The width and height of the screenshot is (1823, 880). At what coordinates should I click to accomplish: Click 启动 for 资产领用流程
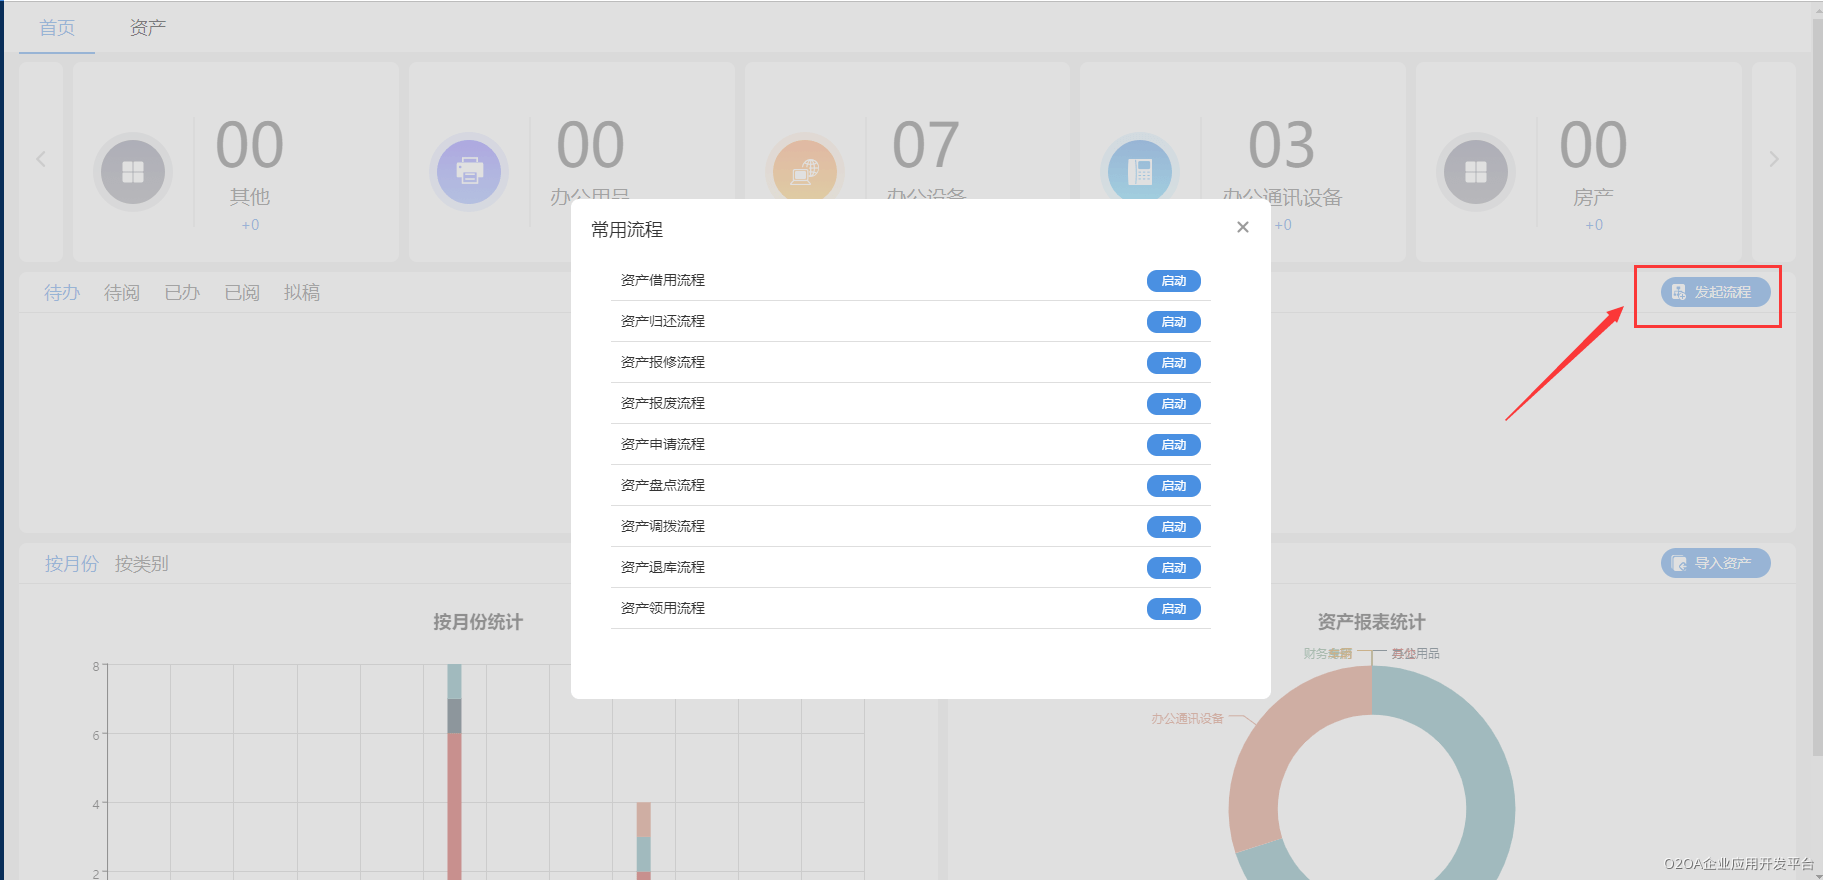(x=1173, y=609)
